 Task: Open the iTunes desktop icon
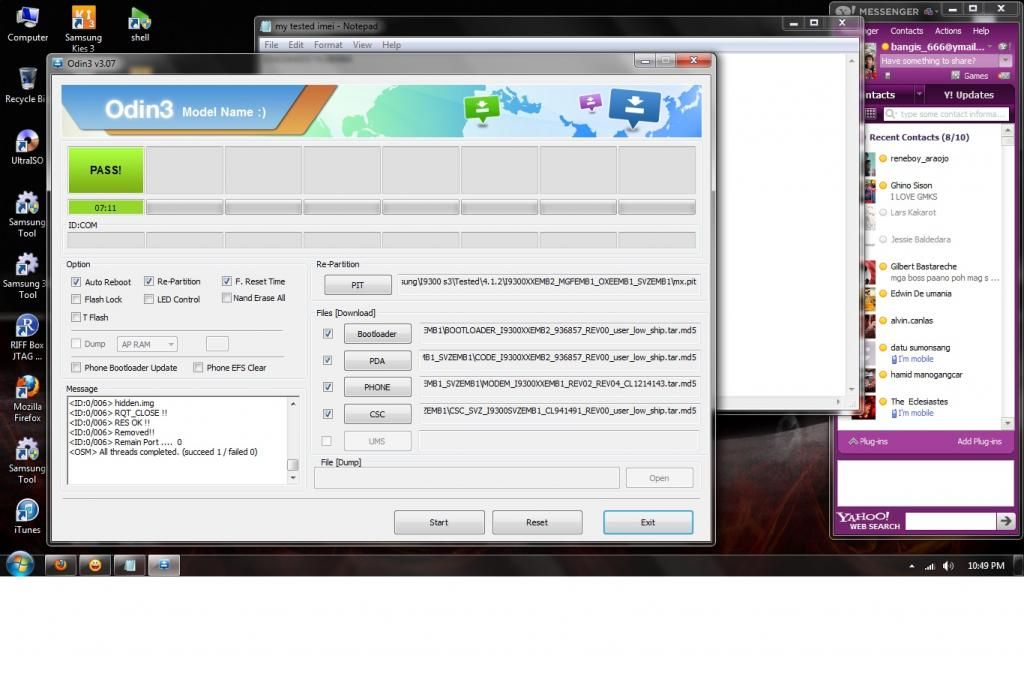27,511
